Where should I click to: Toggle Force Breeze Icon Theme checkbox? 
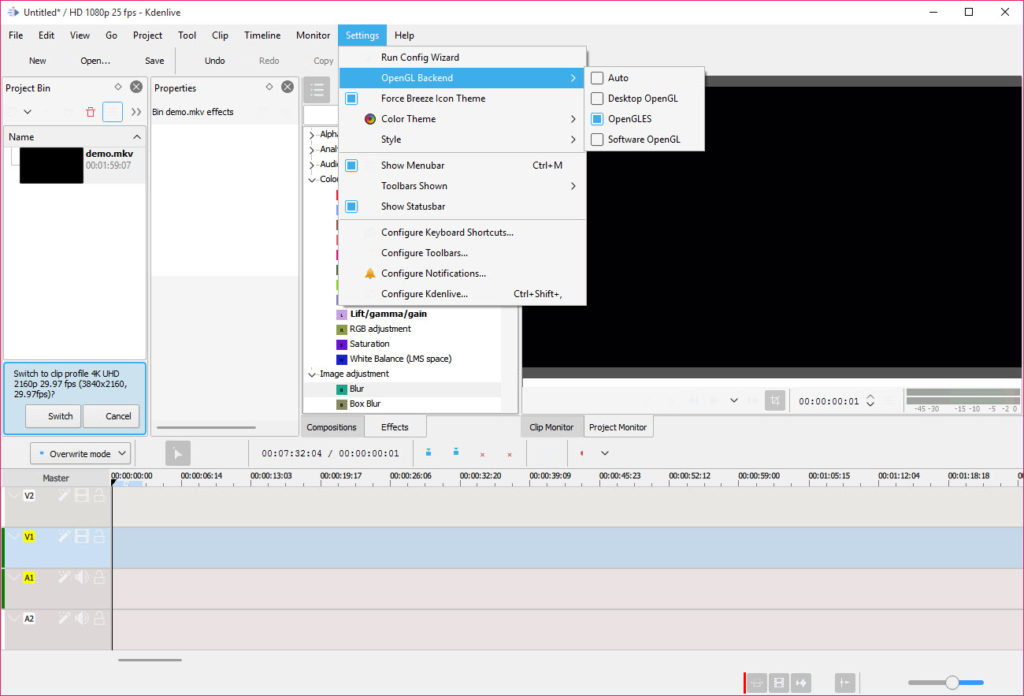point(351,99)
